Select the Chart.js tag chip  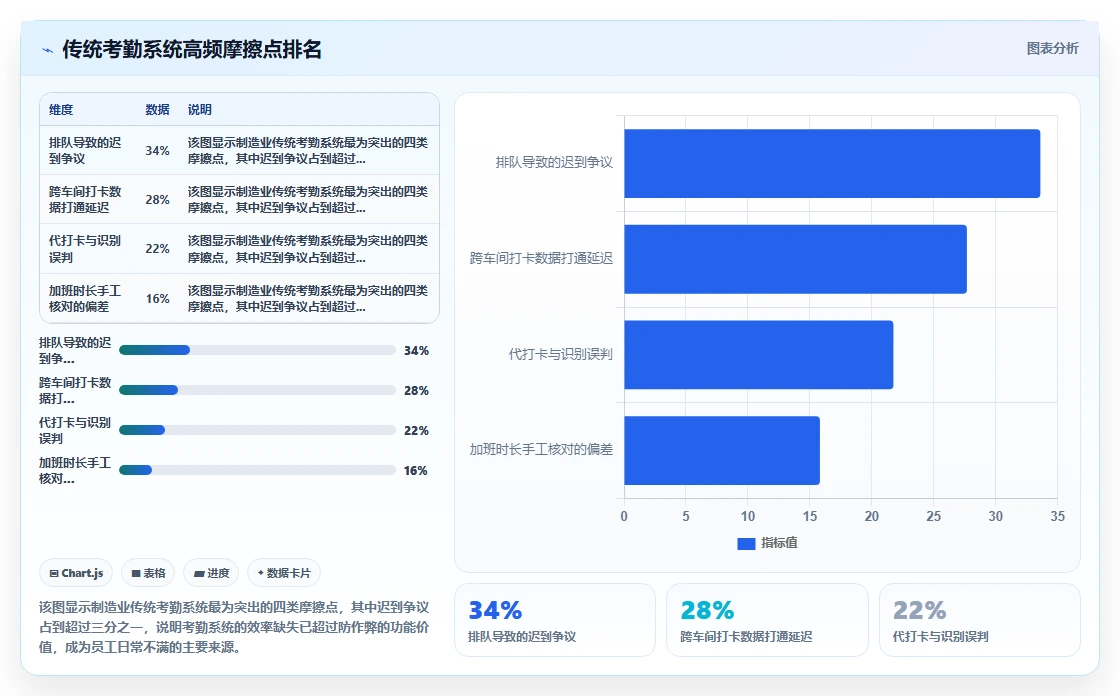pyautogui.click(x=76, y=573)
